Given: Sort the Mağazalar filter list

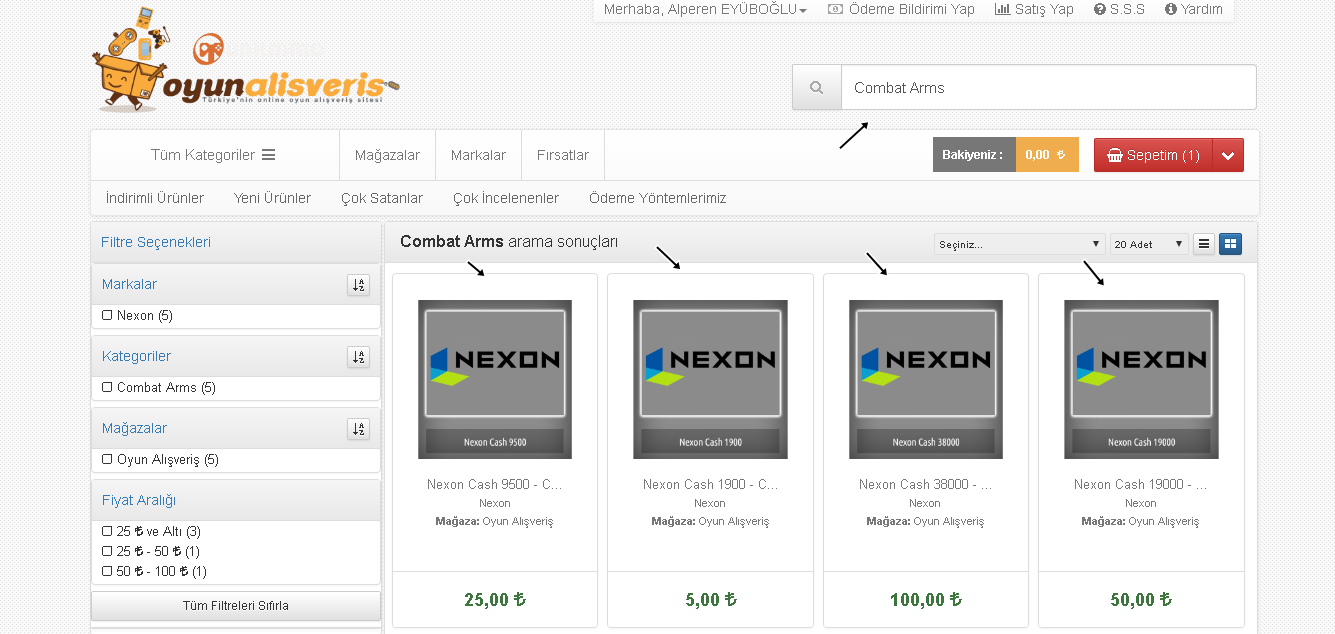Looking at the screenshot, I should [x=358, y=429].
